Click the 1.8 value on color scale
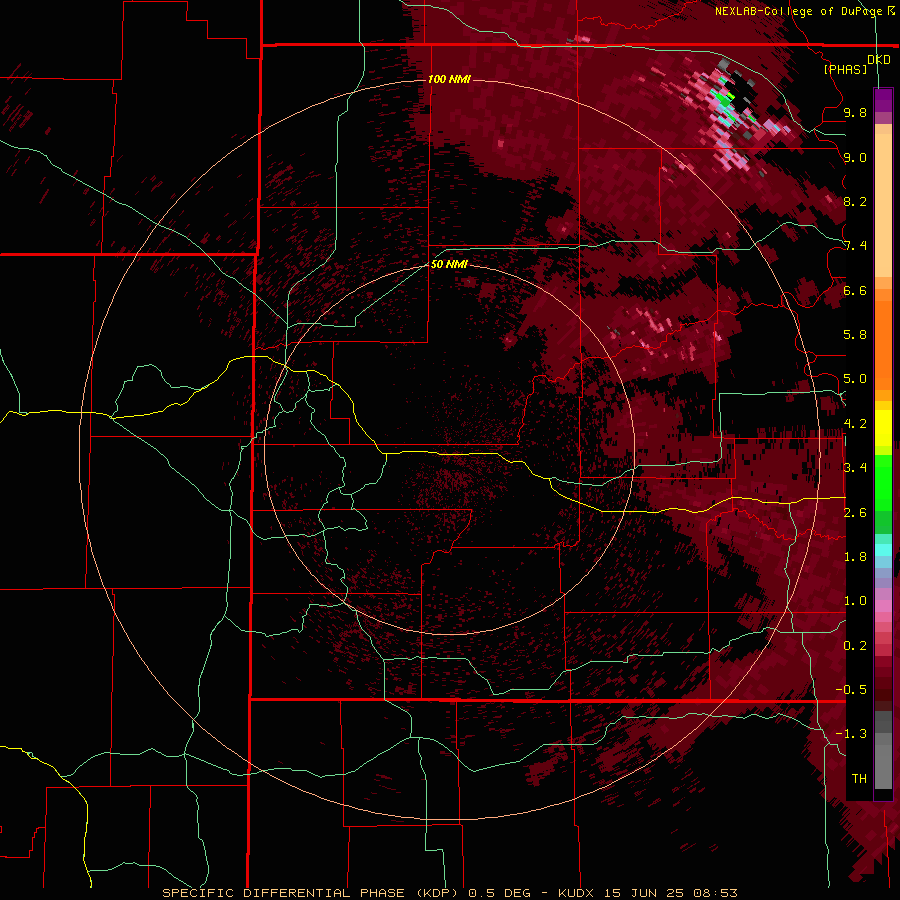The image size is (900, 900). coord(855,557)
